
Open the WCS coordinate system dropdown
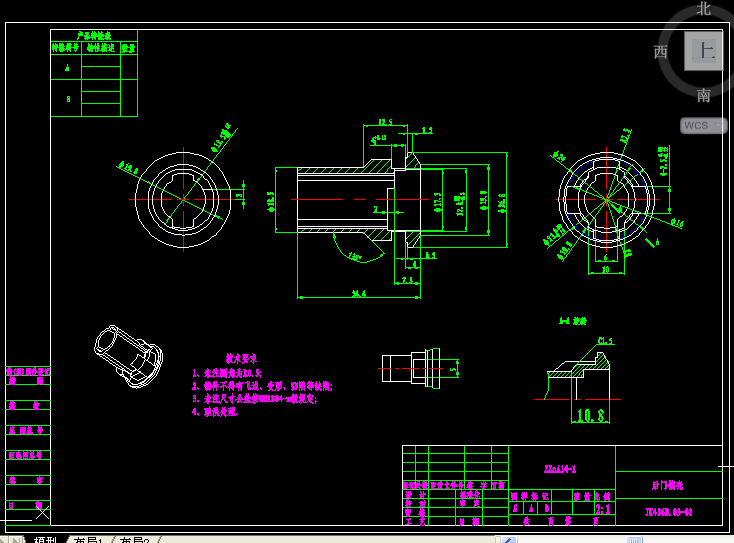click(x=703, y=125)
